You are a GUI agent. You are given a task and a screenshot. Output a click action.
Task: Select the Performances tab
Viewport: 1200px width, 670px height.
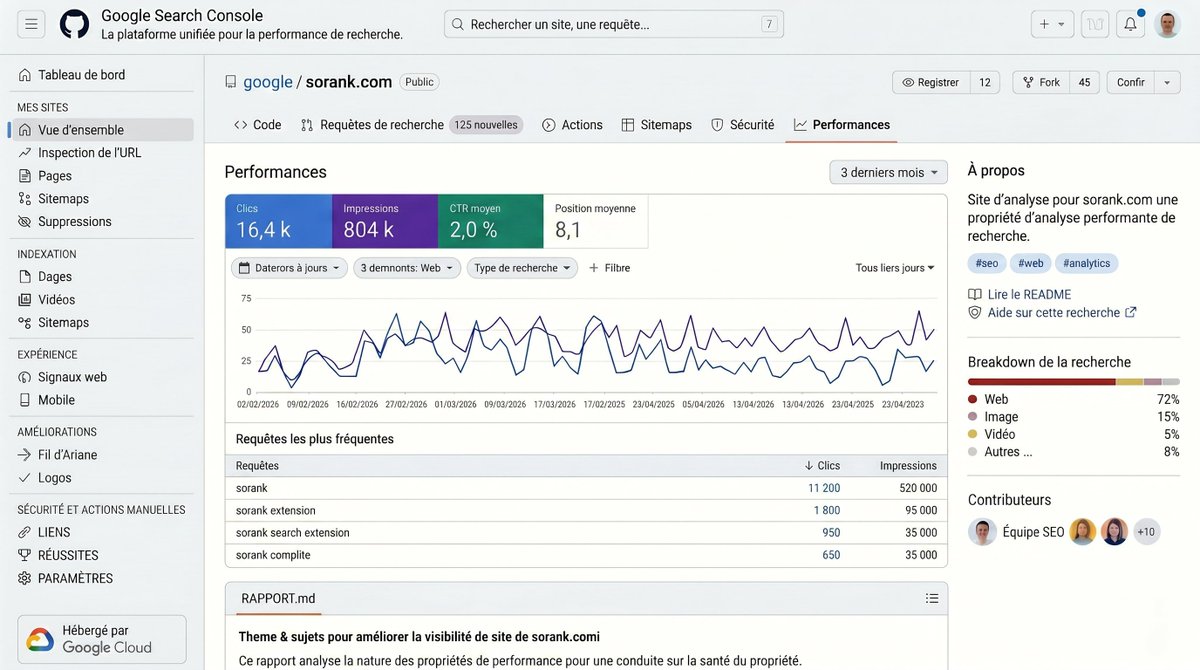(x=841, y=125)
